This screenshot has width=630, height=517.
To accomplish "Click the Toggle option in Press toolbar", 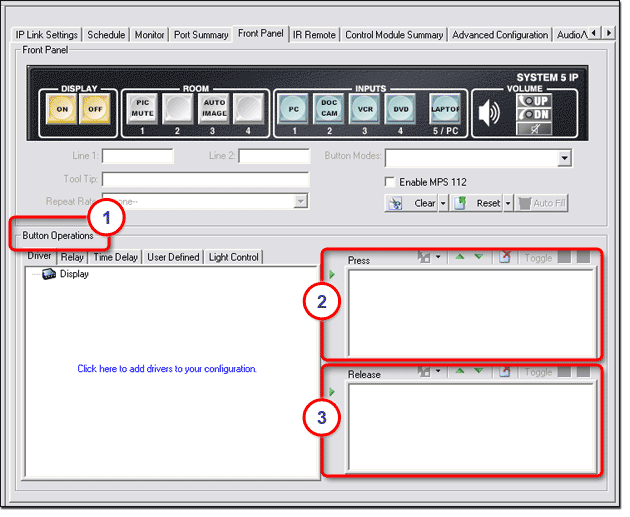I will (538, 259).
